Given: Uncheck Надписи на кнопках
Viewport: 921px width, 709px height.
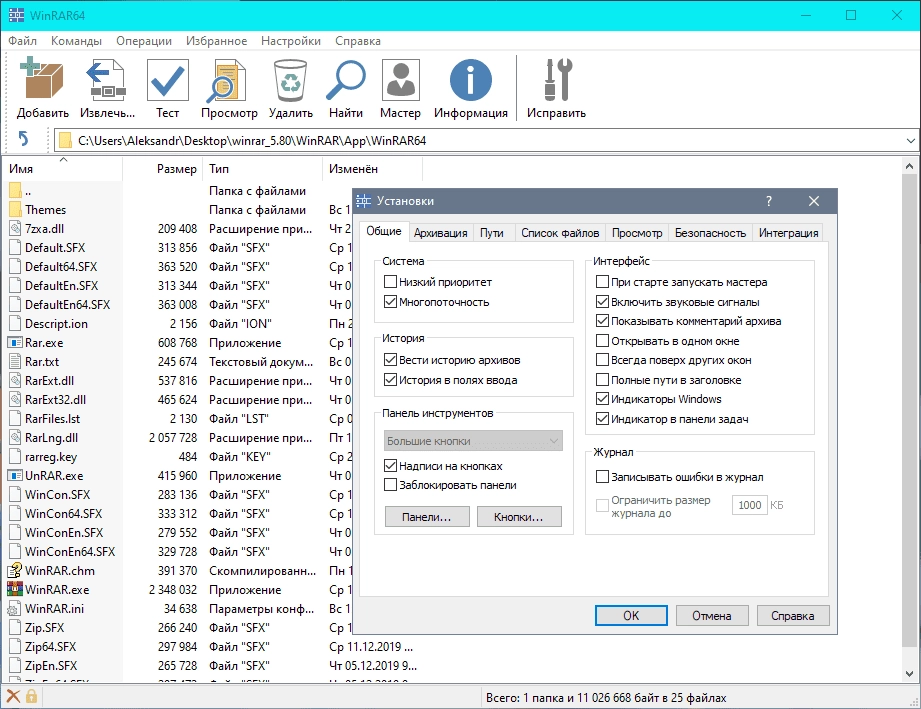Looking at the screenshot, I should tap(390, 465).
